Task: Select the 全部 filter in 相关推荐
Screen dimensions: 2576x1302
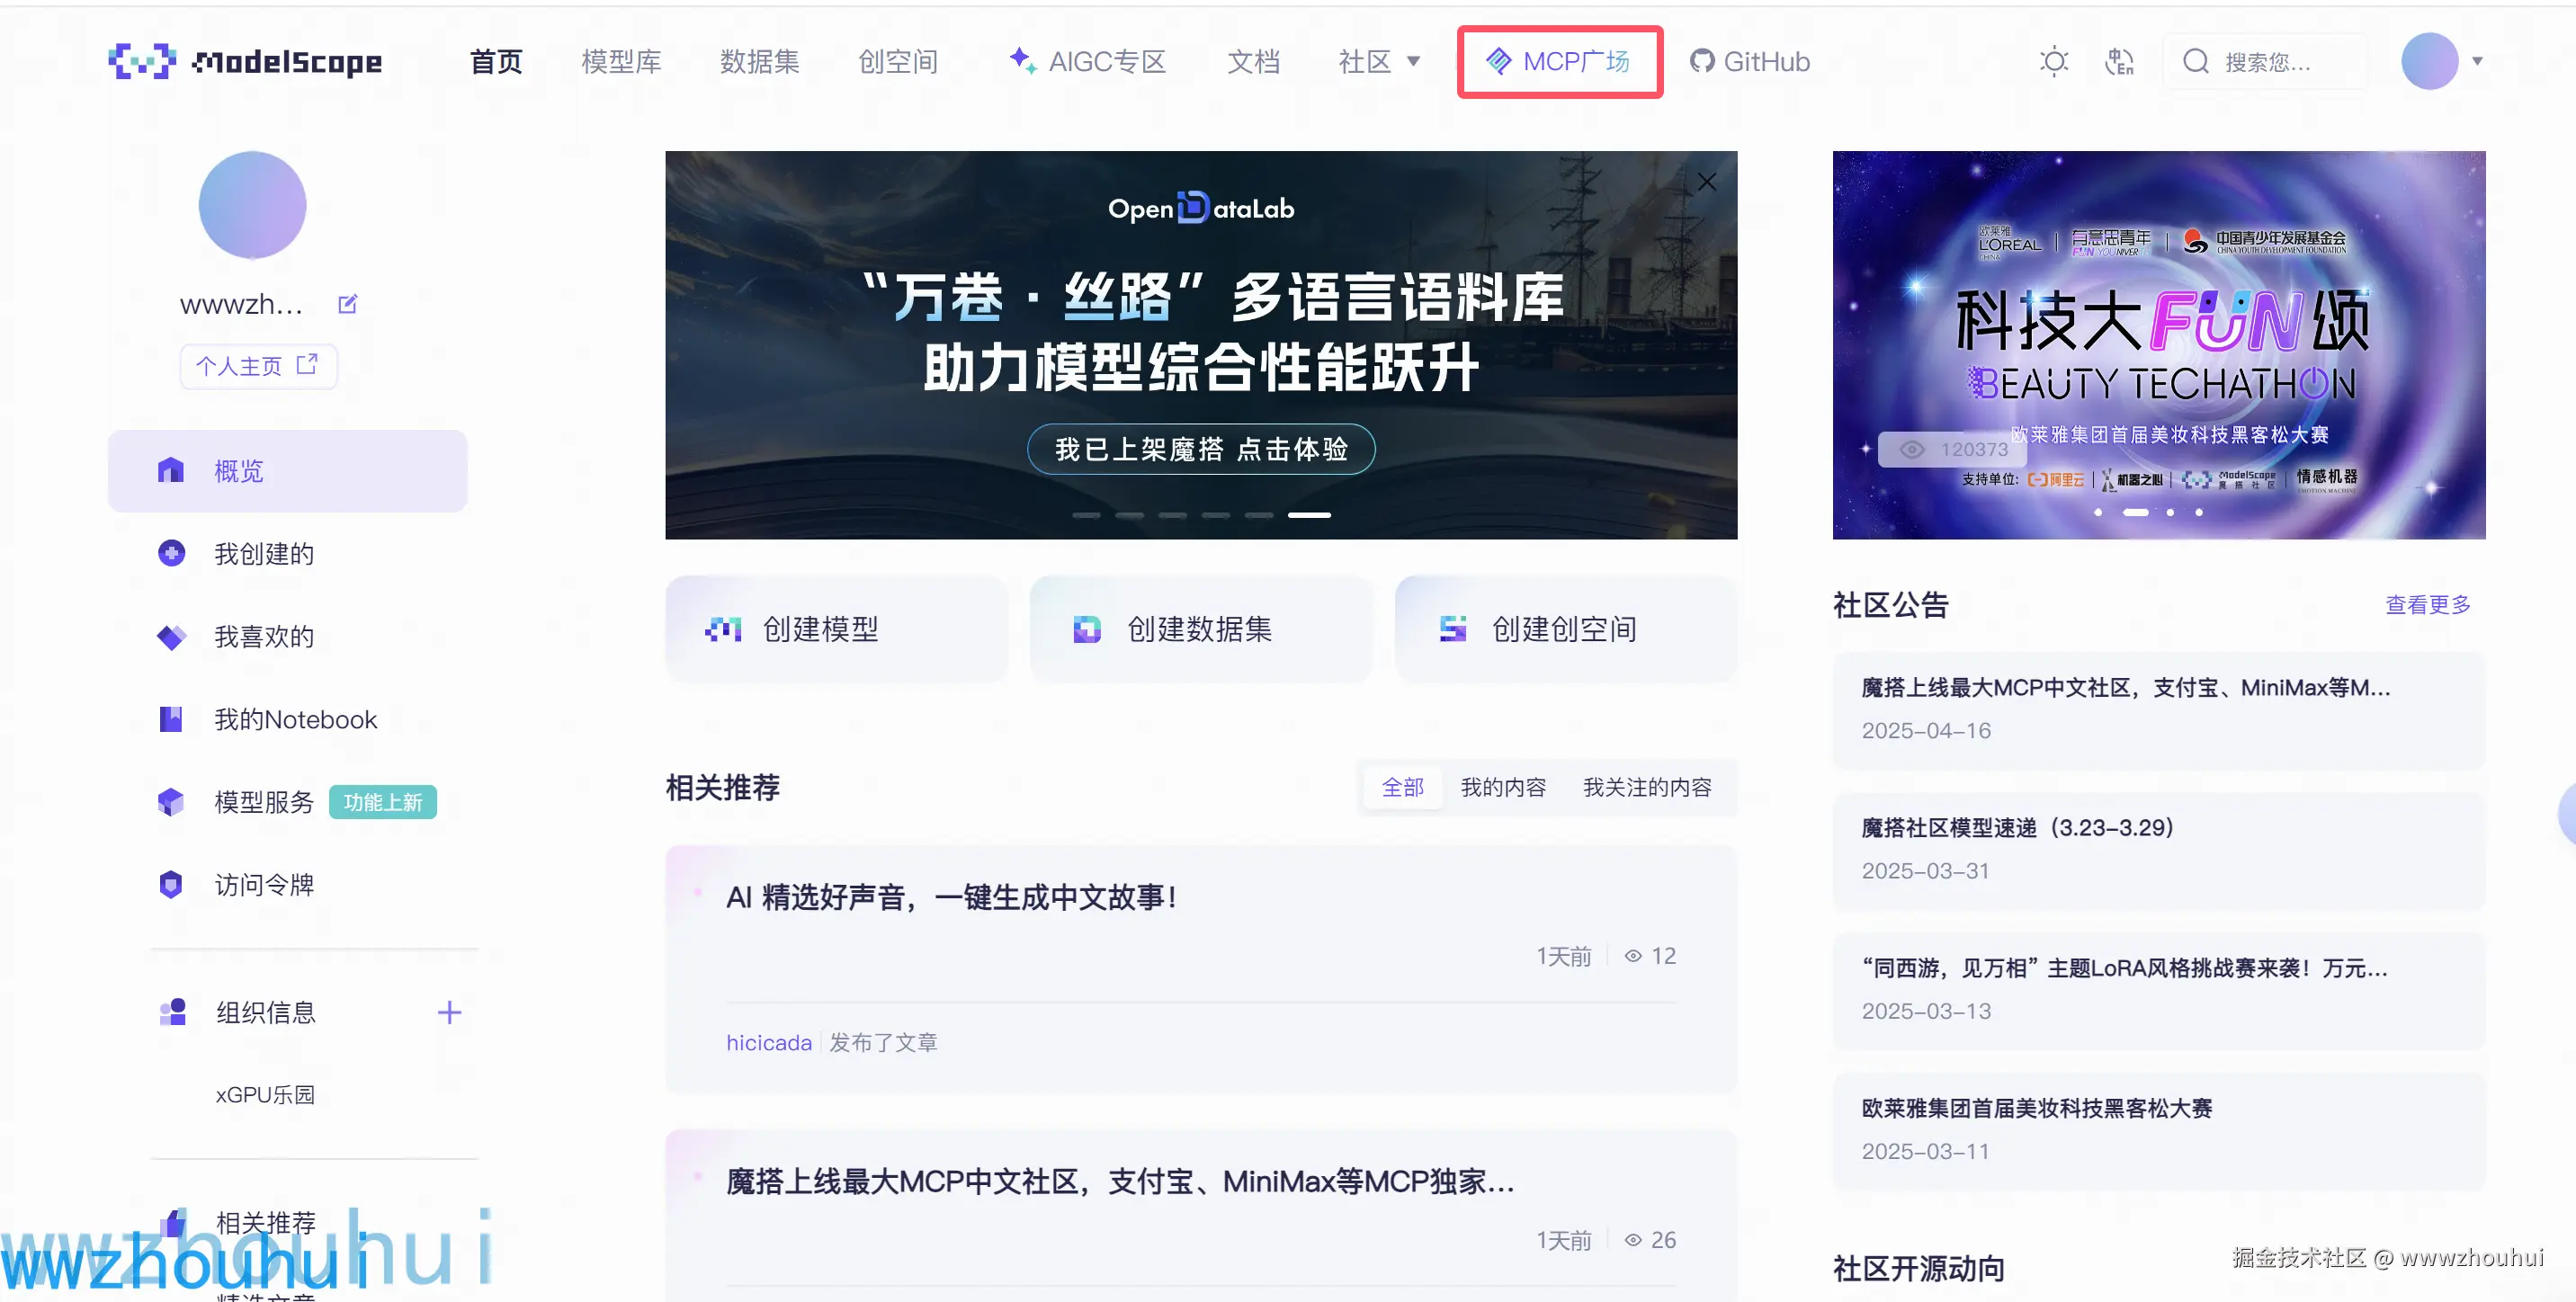Action: click(1402, 787)
